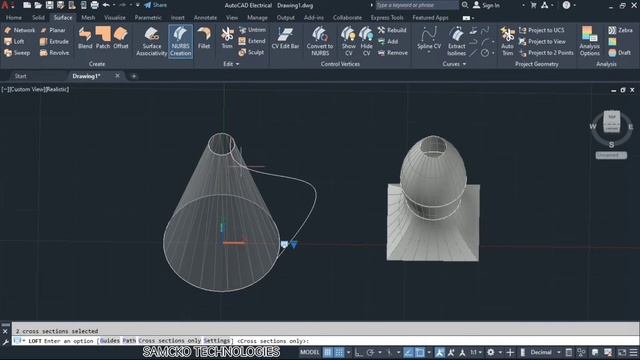Viewport: 640px width, 360px height.
Task: Click Remove control vertices tool
Action: pos(393,53)
